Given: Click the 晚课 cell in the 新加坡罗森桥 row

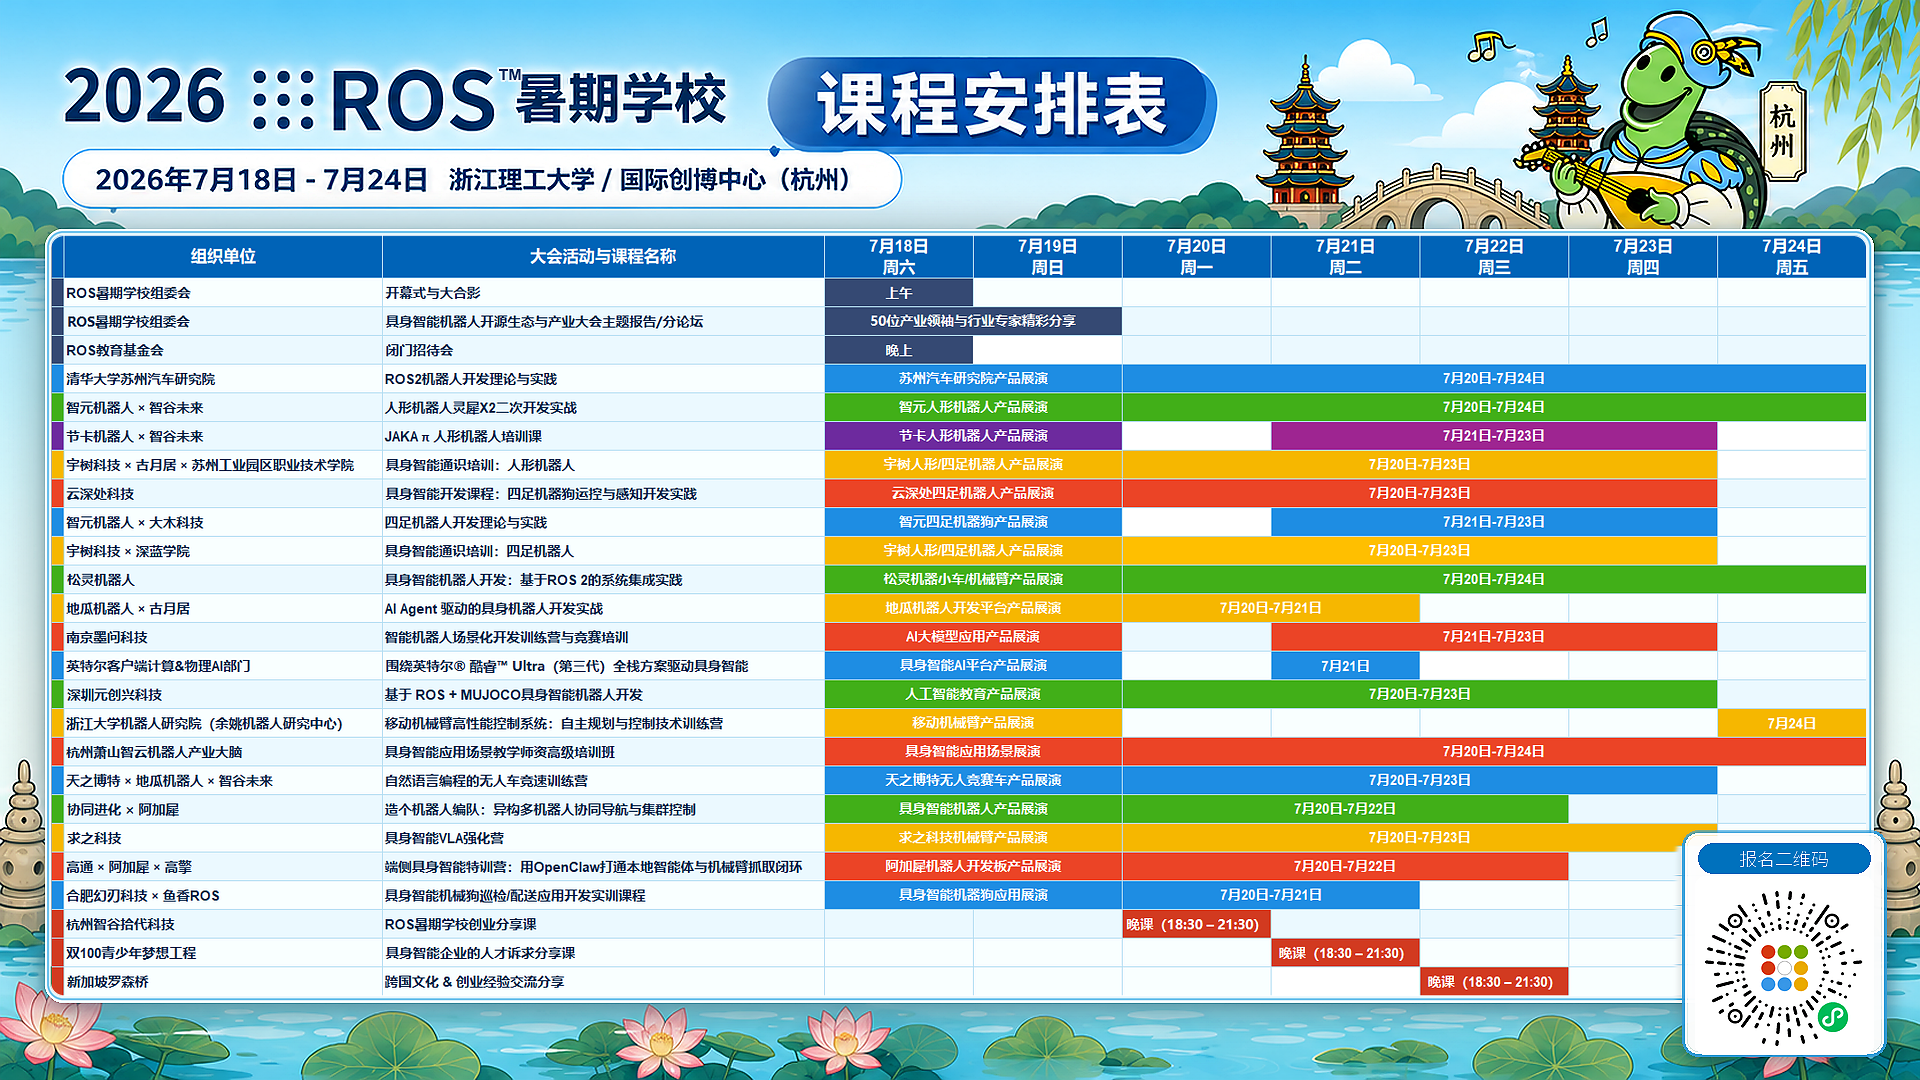Looking at the screenshot, I should [x=1494, y=982].
